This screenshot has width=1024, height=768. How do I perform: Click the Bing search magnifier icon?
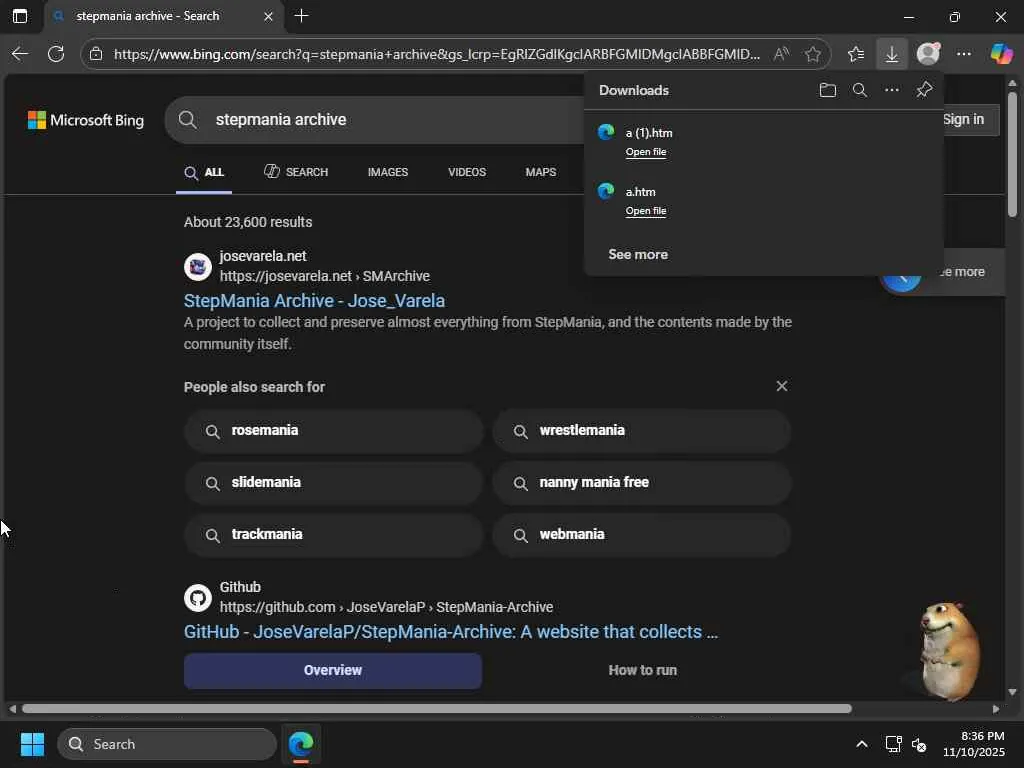pyautogui.click(x=187, y=120)
